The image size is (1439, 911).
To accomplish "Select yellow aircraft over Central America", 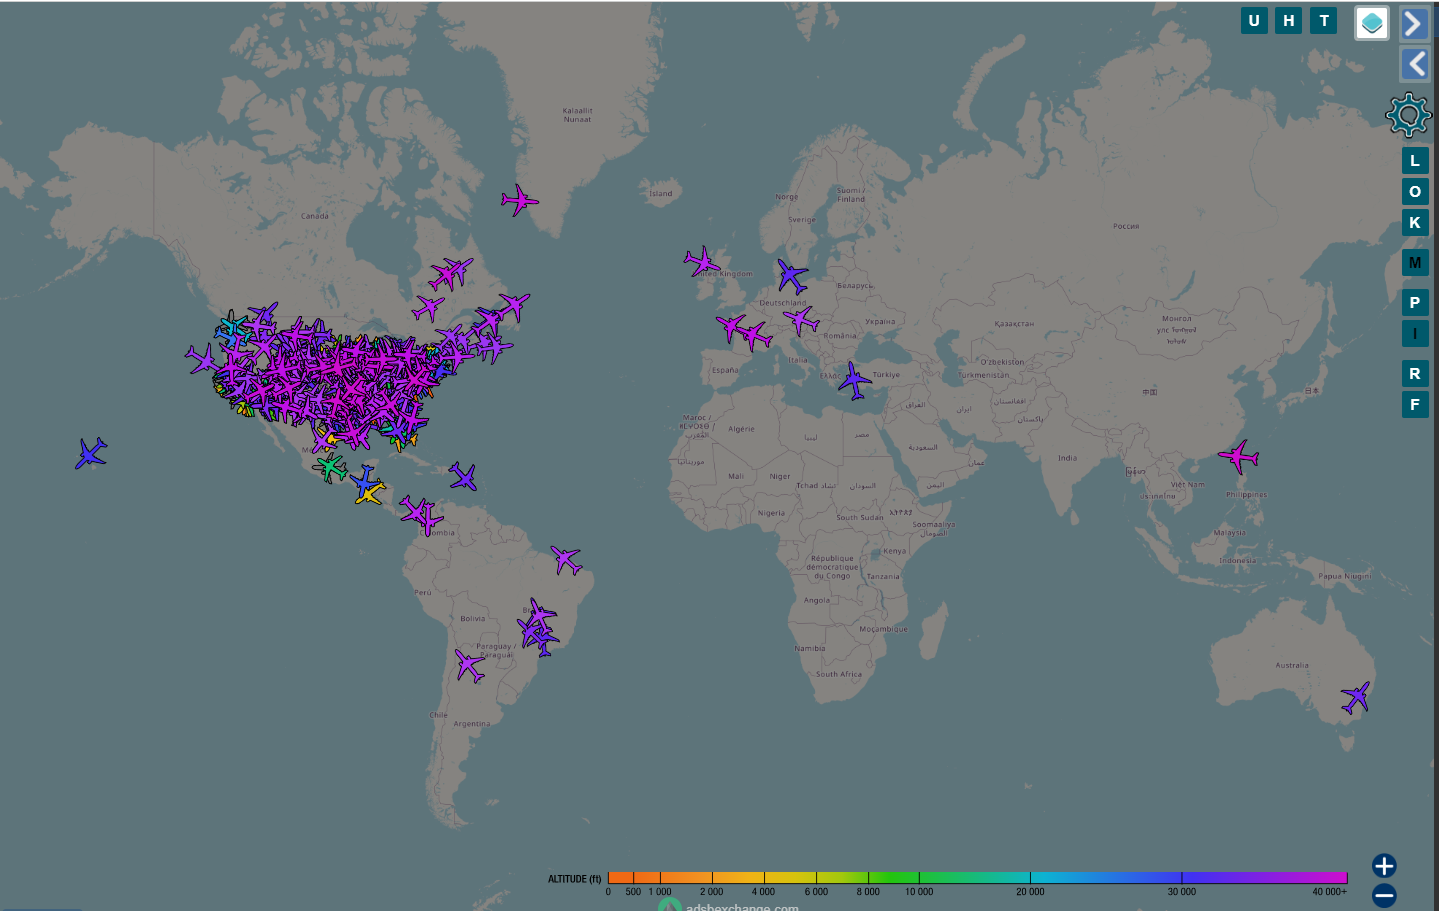I will (x=370, y=493).
